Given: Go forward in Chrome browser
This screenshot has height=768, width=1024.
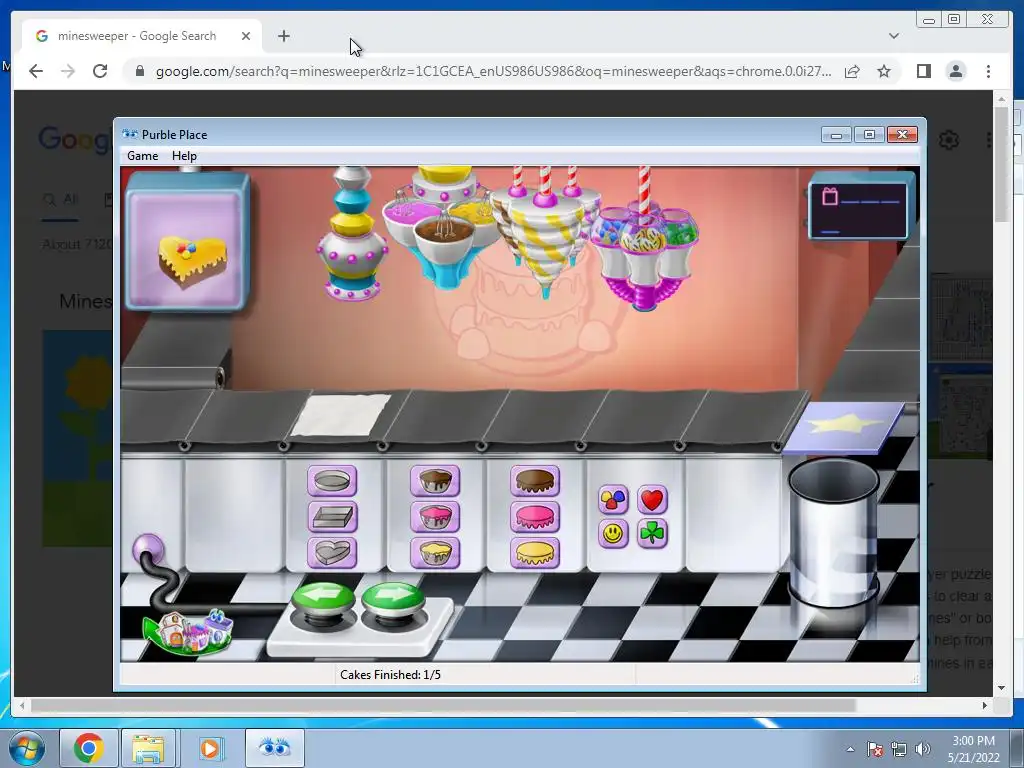Looking at the screenshot, I should point(68,71).
